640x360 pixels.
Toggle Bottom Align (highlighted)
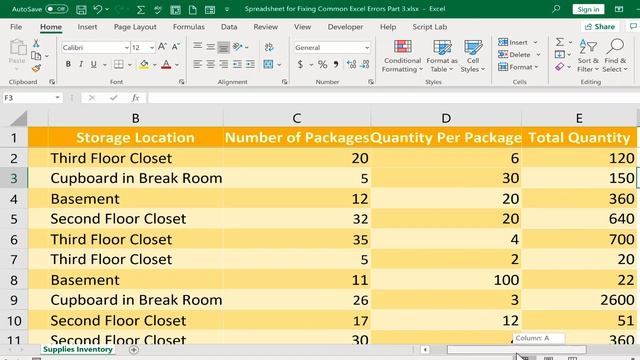(x=224, y=47)
